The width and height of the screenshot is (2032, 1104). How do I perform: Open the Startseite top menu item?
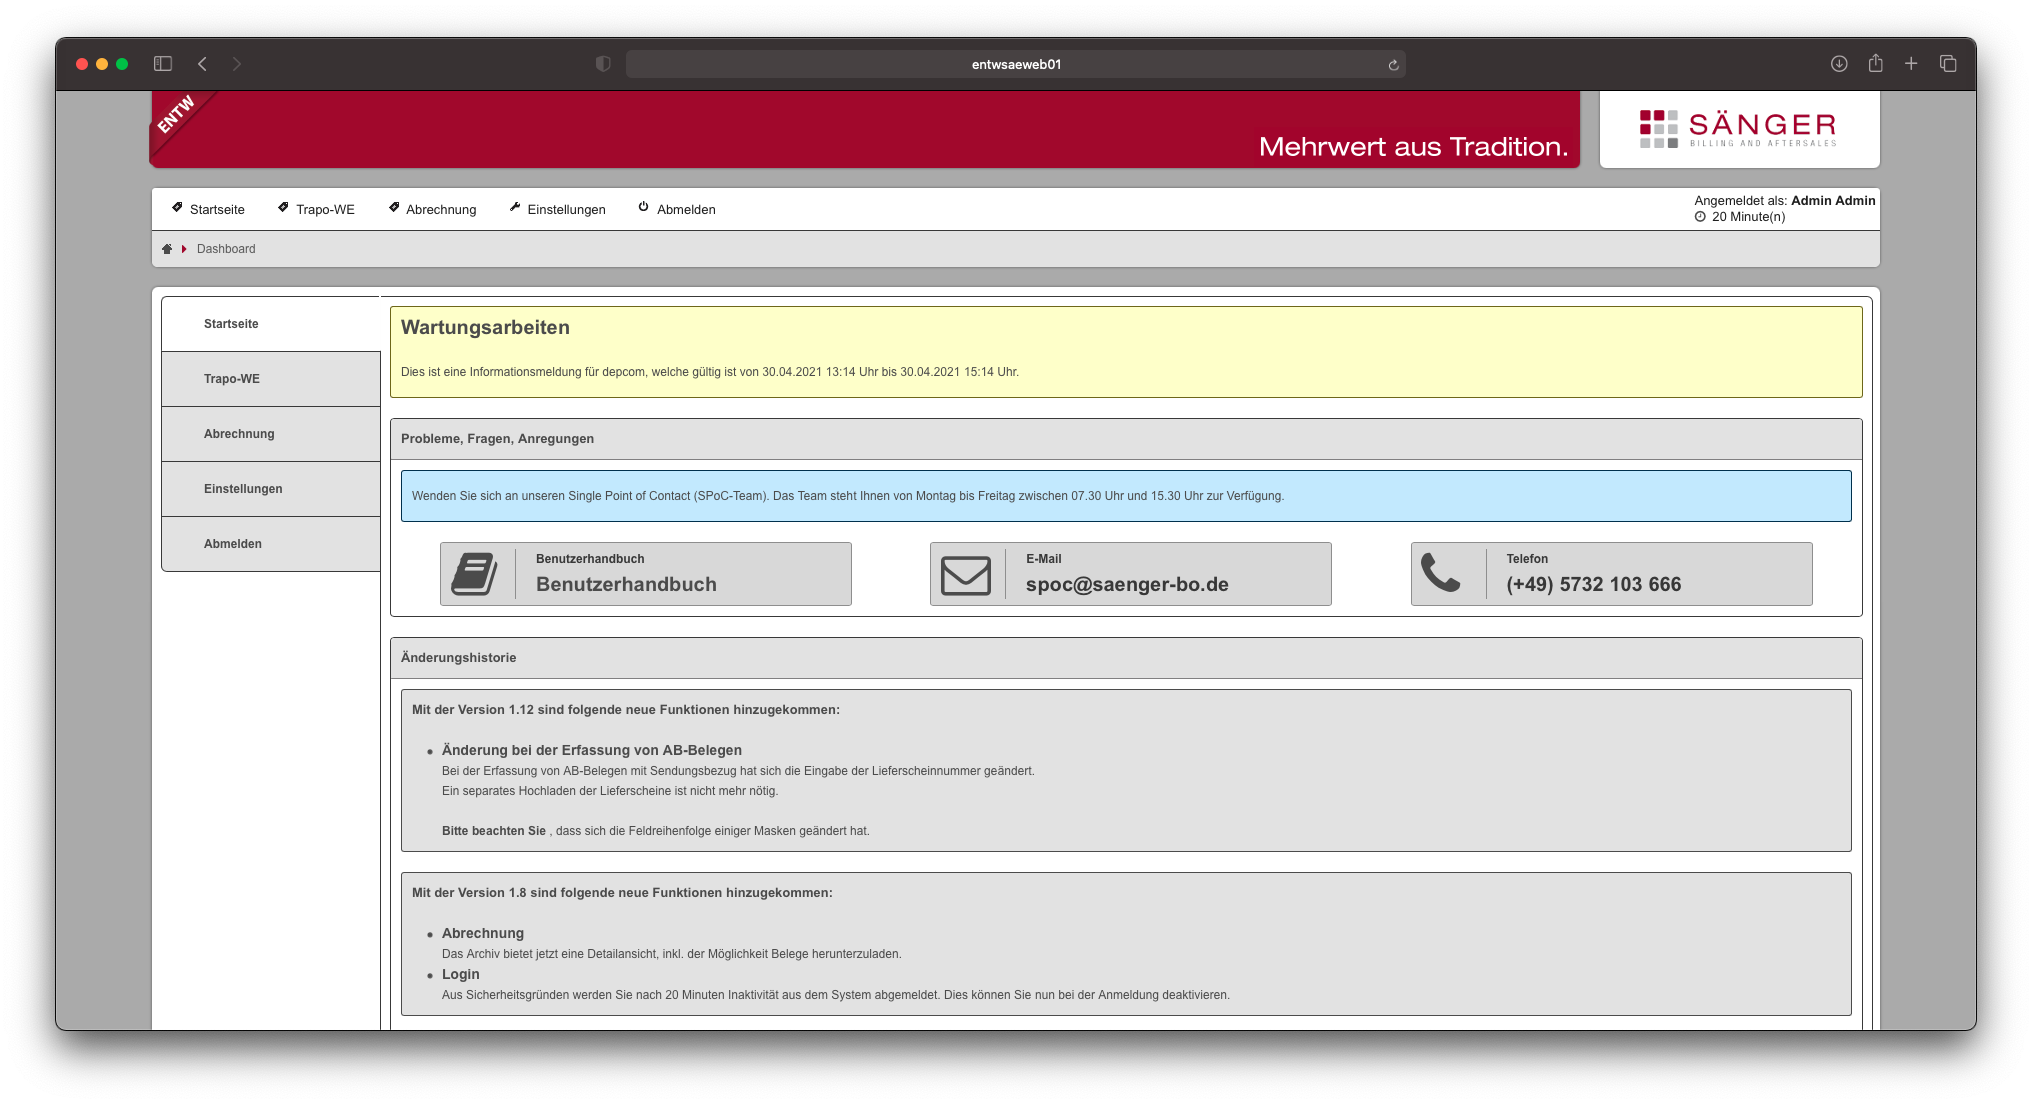(217, 210)
